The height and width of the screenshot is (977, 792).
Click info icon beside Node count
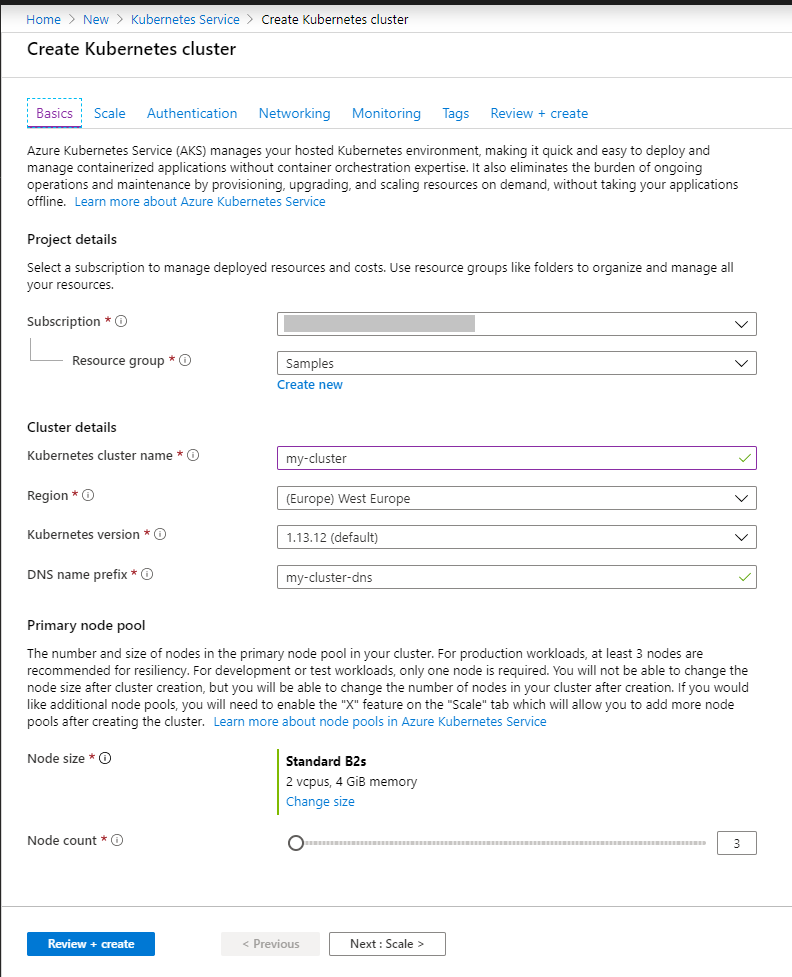[x=117, y=840]
